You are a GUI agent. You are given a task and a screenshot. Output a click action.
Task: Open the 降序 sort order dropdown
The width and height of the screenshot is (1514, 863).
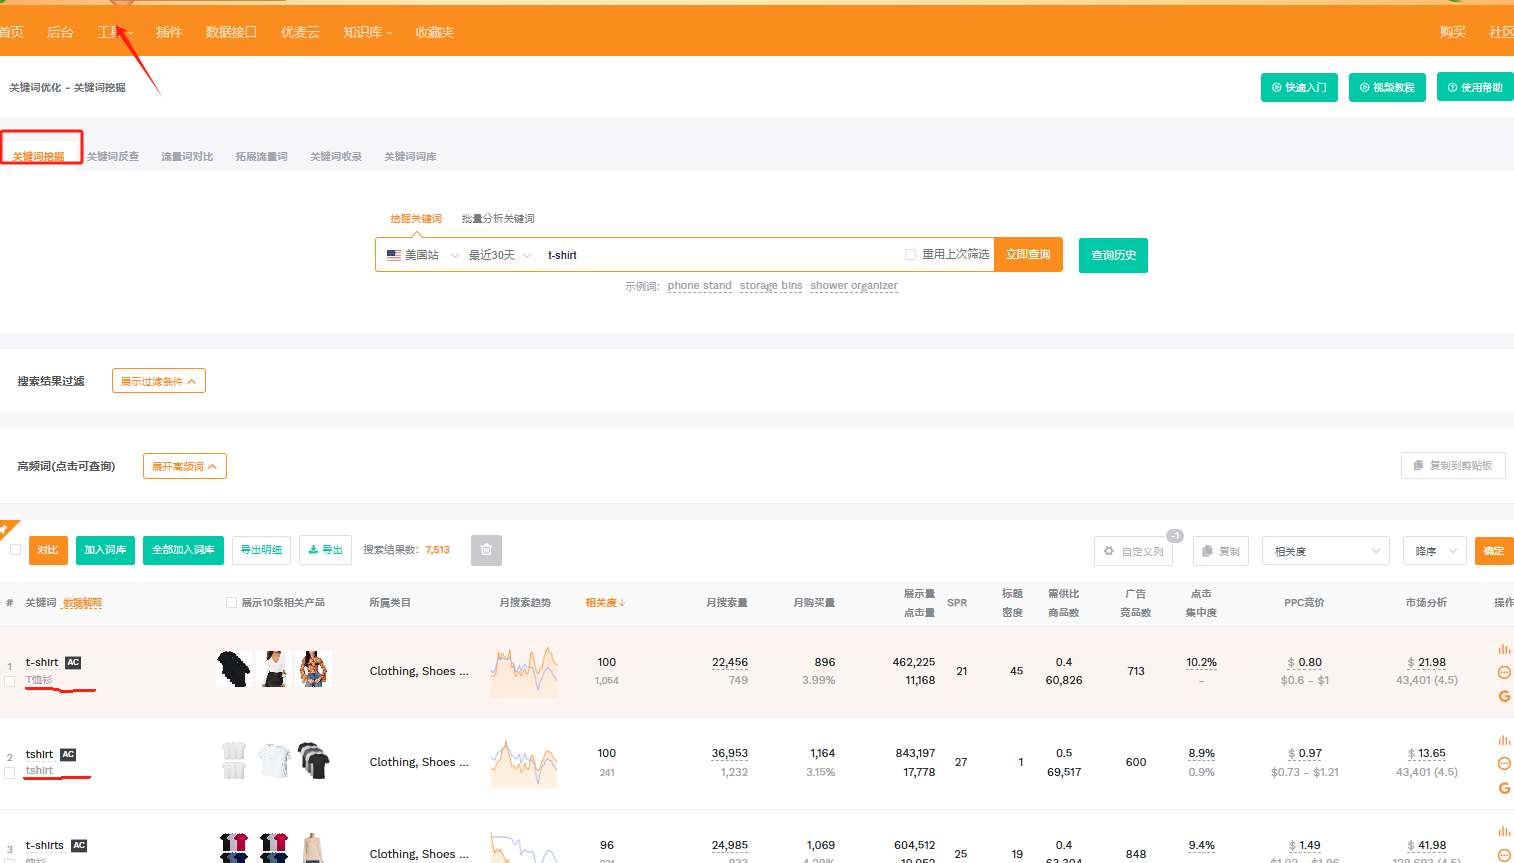[1435, 551]
